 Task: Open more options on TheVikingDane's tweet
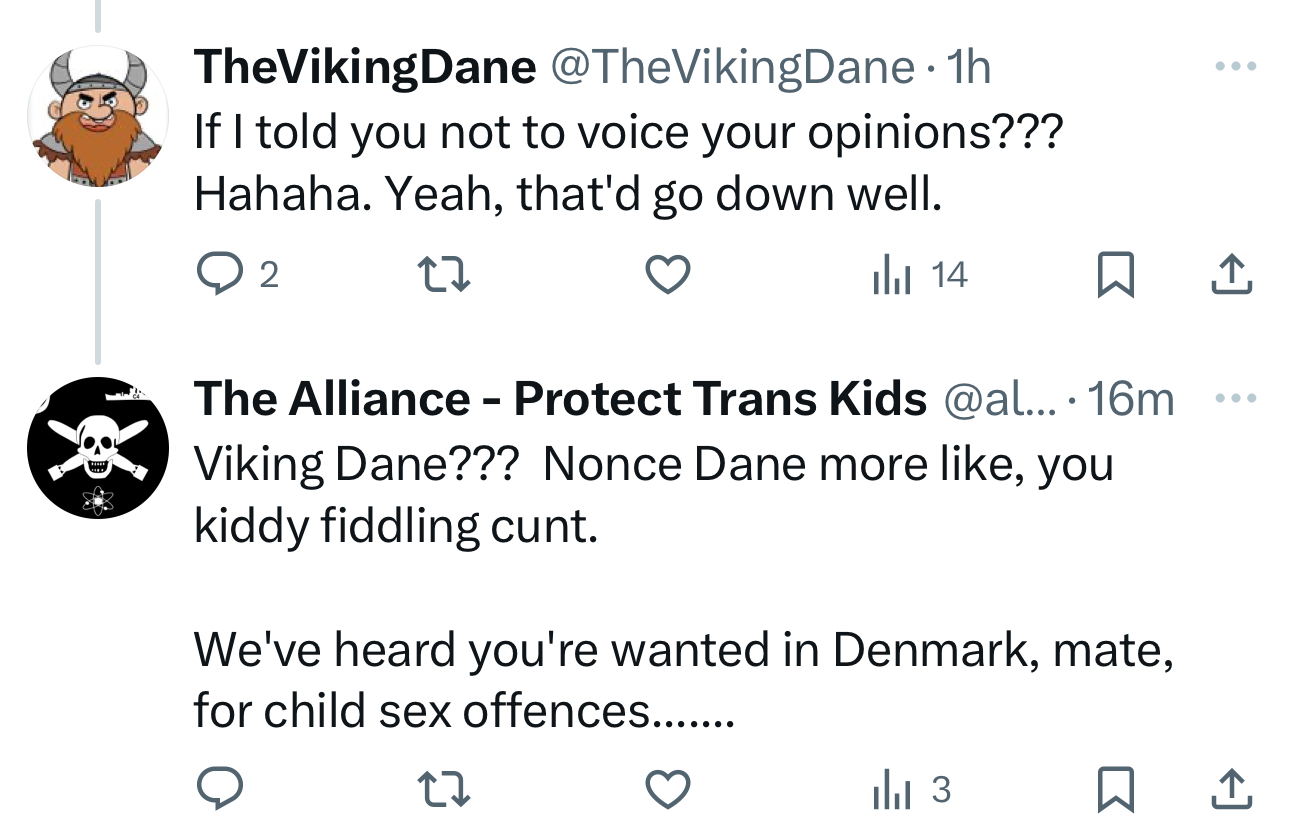click(1235, 68)
